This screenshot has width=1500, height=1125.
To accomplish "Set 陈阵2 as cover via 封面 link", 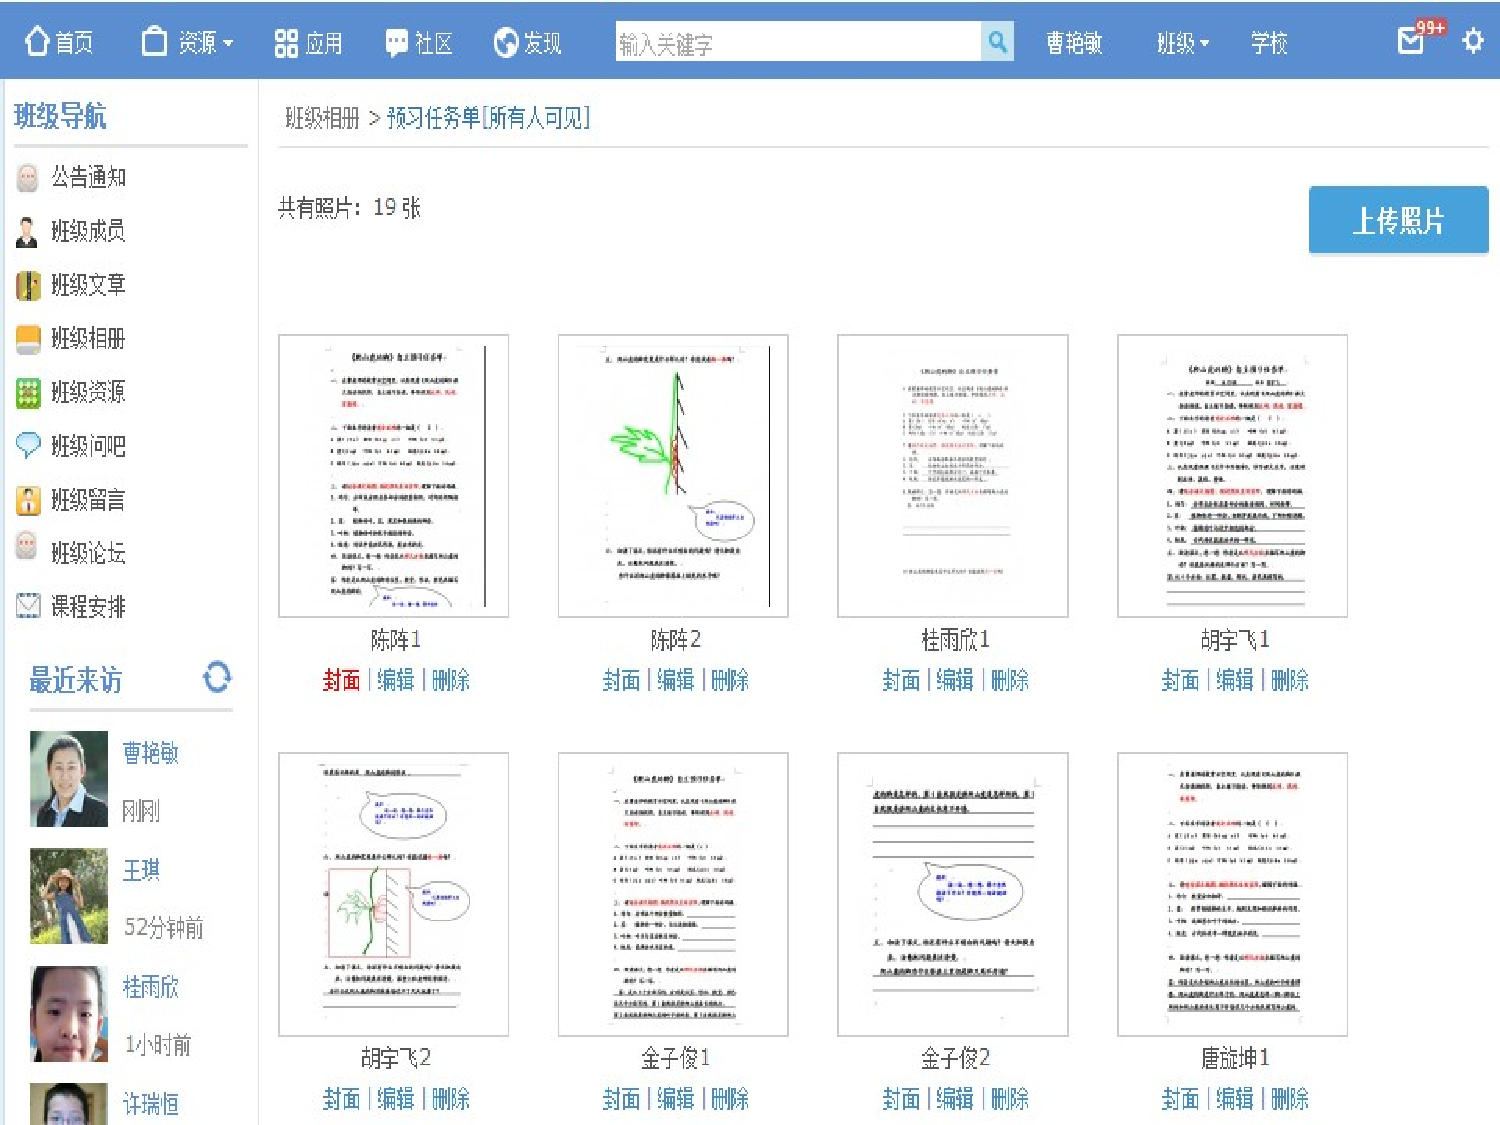I will [x=620, y=681].
